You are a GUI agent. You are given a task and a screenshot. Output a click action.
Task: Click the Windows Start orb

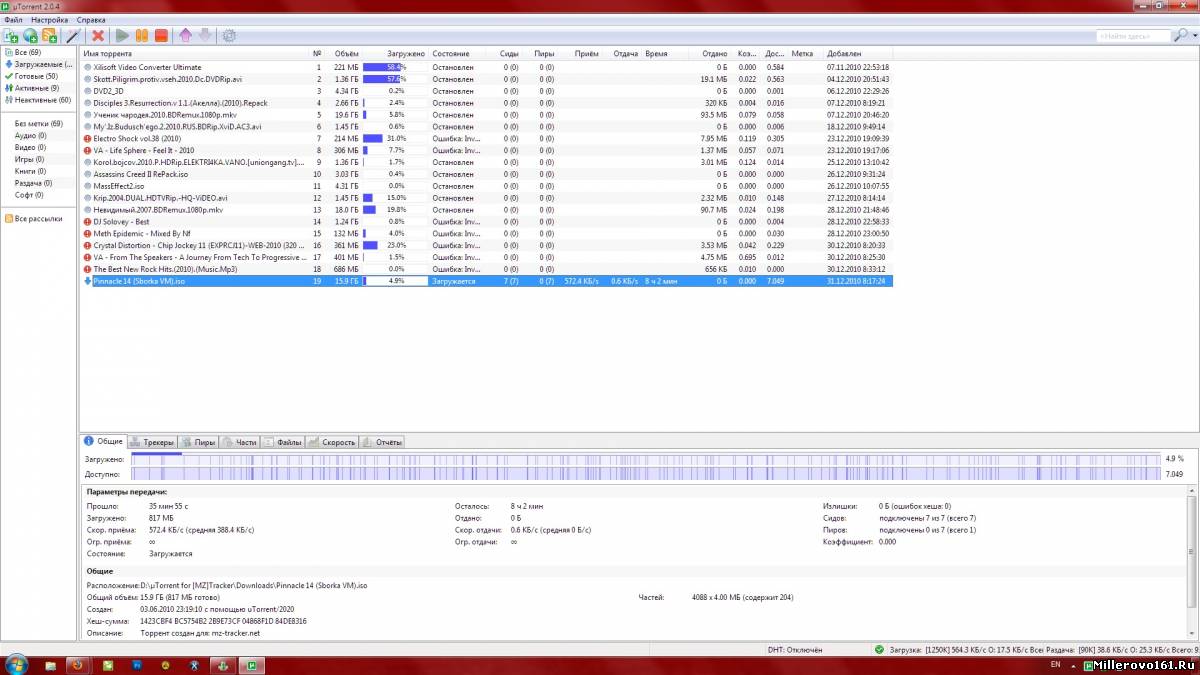17,664
